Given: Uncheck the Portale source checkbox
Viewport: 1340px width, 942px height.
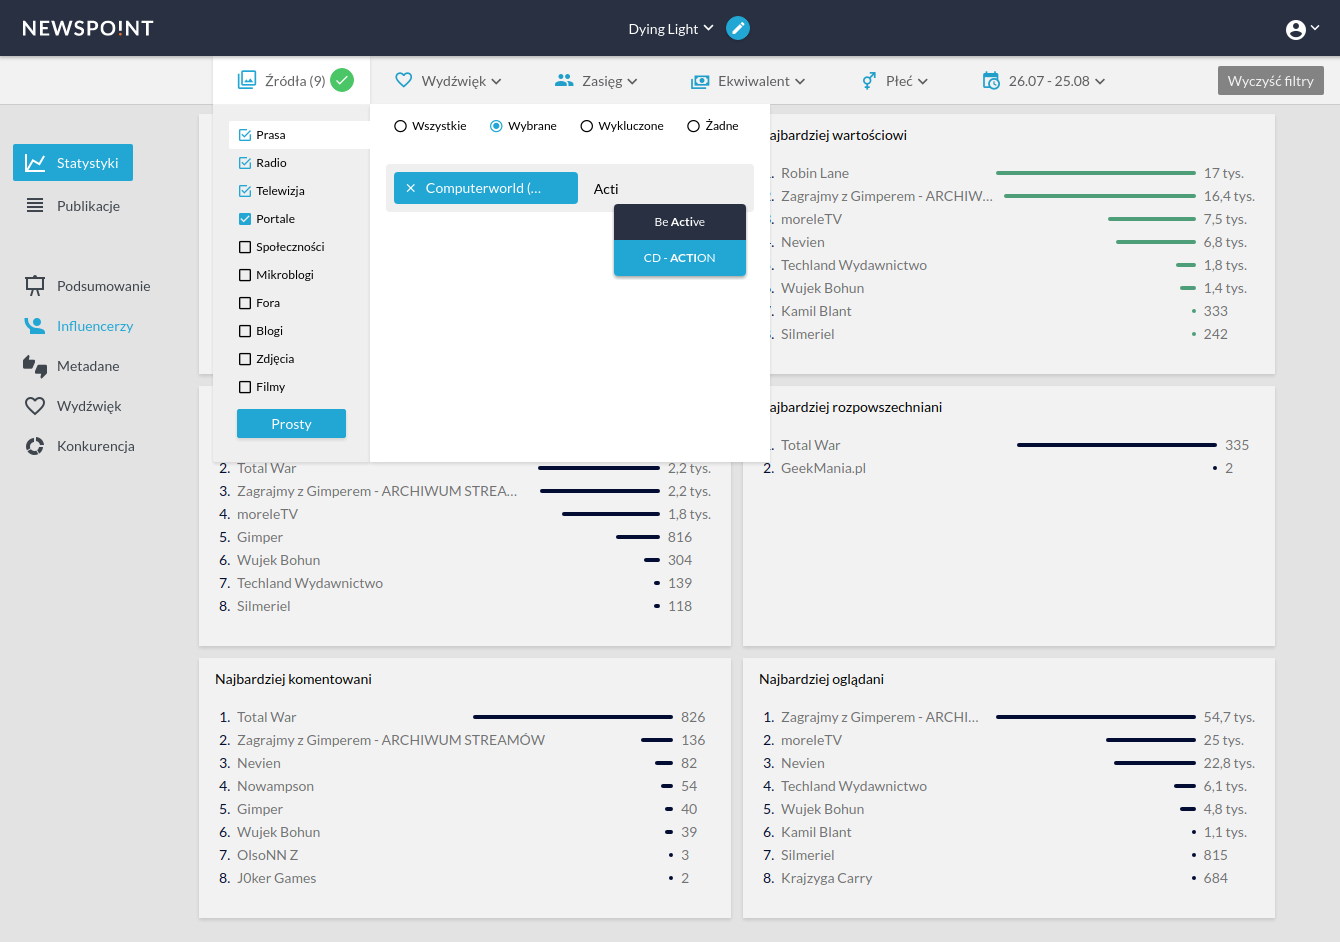Looking at the screenshot, I should [x=245, y=219].
